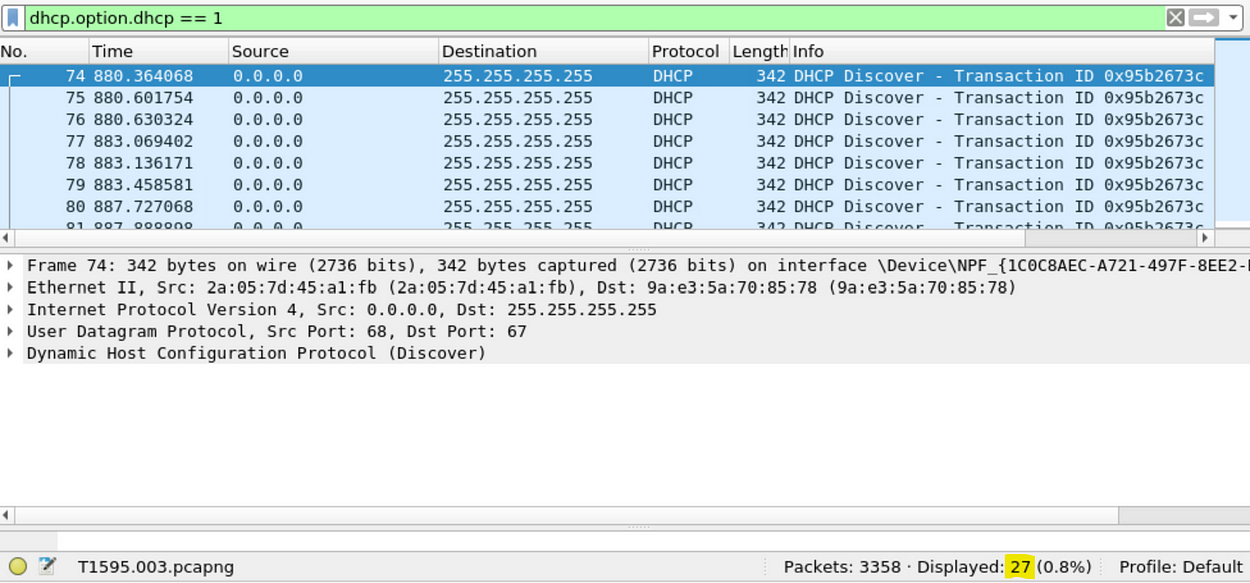The width and height of the screenshot is (1250, 583).
Task: Click time value 887.727068
Action: click(143, 207)
